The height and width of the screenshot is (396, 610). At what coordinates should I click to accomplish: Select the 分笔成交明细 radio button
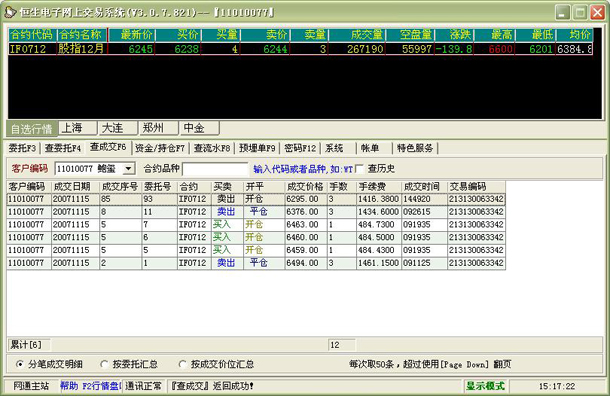(x=19, y=364)
